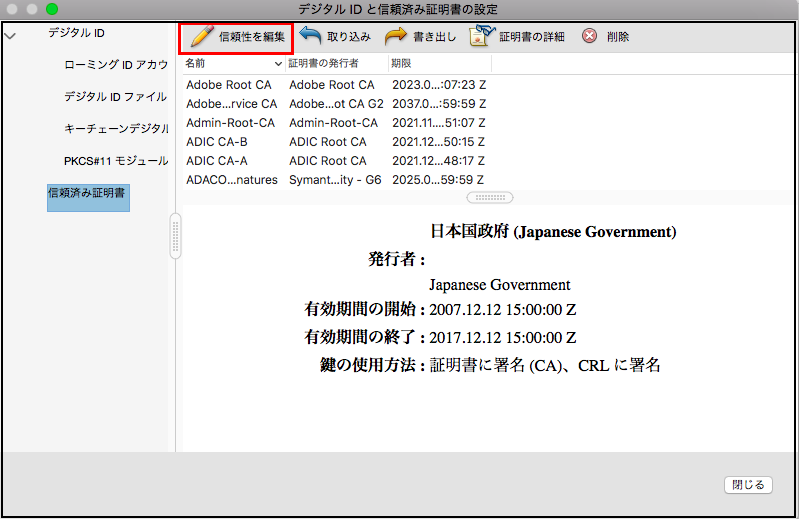This screenshot has width=799, height=519.
Task: Click the red X 削除 delete icon
Action: click(x=590, y=36)
